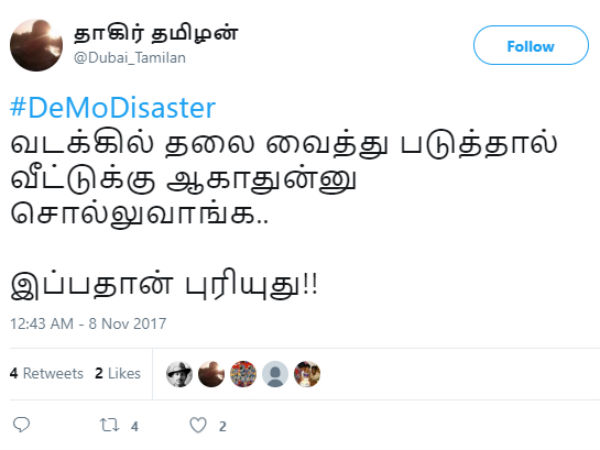Show the list of 2 Likes
Screen dimensions: 600x450
coord(118,373)
